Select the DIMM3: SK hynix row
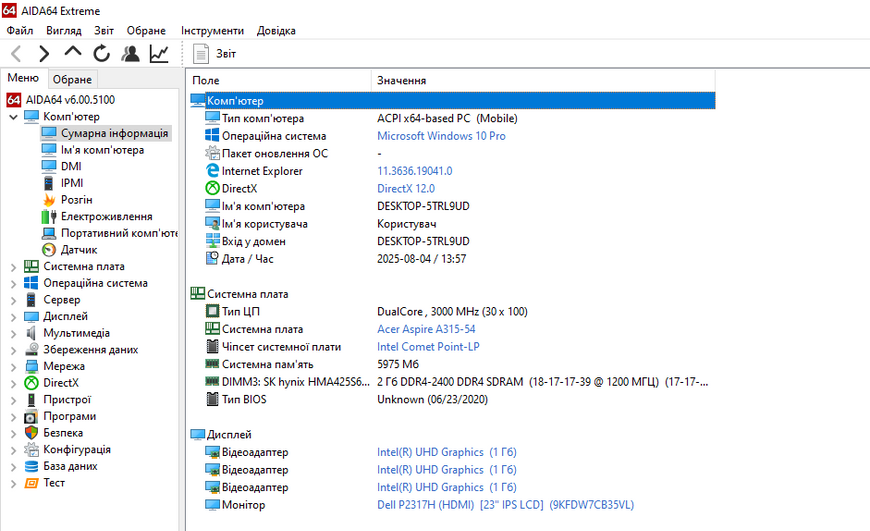The image size is (870, 531). pyautogui.click(x=453, y=382)
